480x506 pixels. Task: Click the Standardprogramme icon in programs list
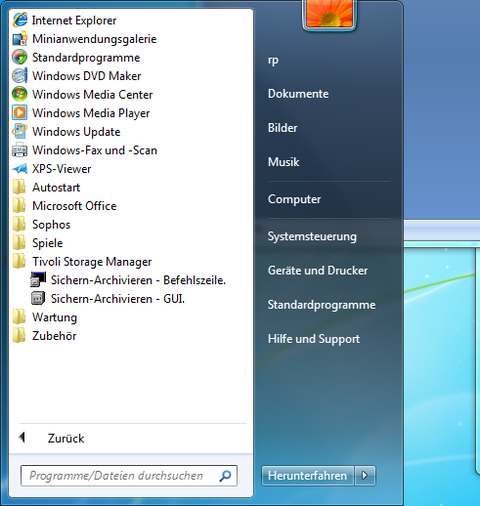click(20, 57)
